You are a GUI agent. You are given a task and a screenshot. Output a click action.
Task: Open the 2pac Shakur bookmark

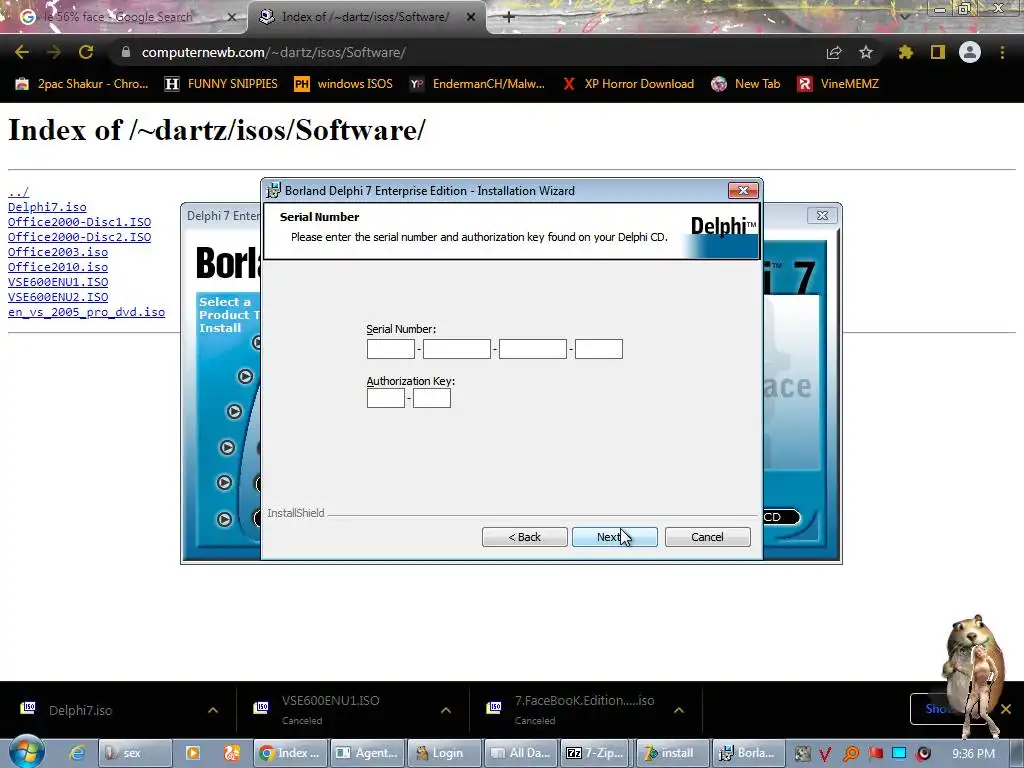coord(82,84)
